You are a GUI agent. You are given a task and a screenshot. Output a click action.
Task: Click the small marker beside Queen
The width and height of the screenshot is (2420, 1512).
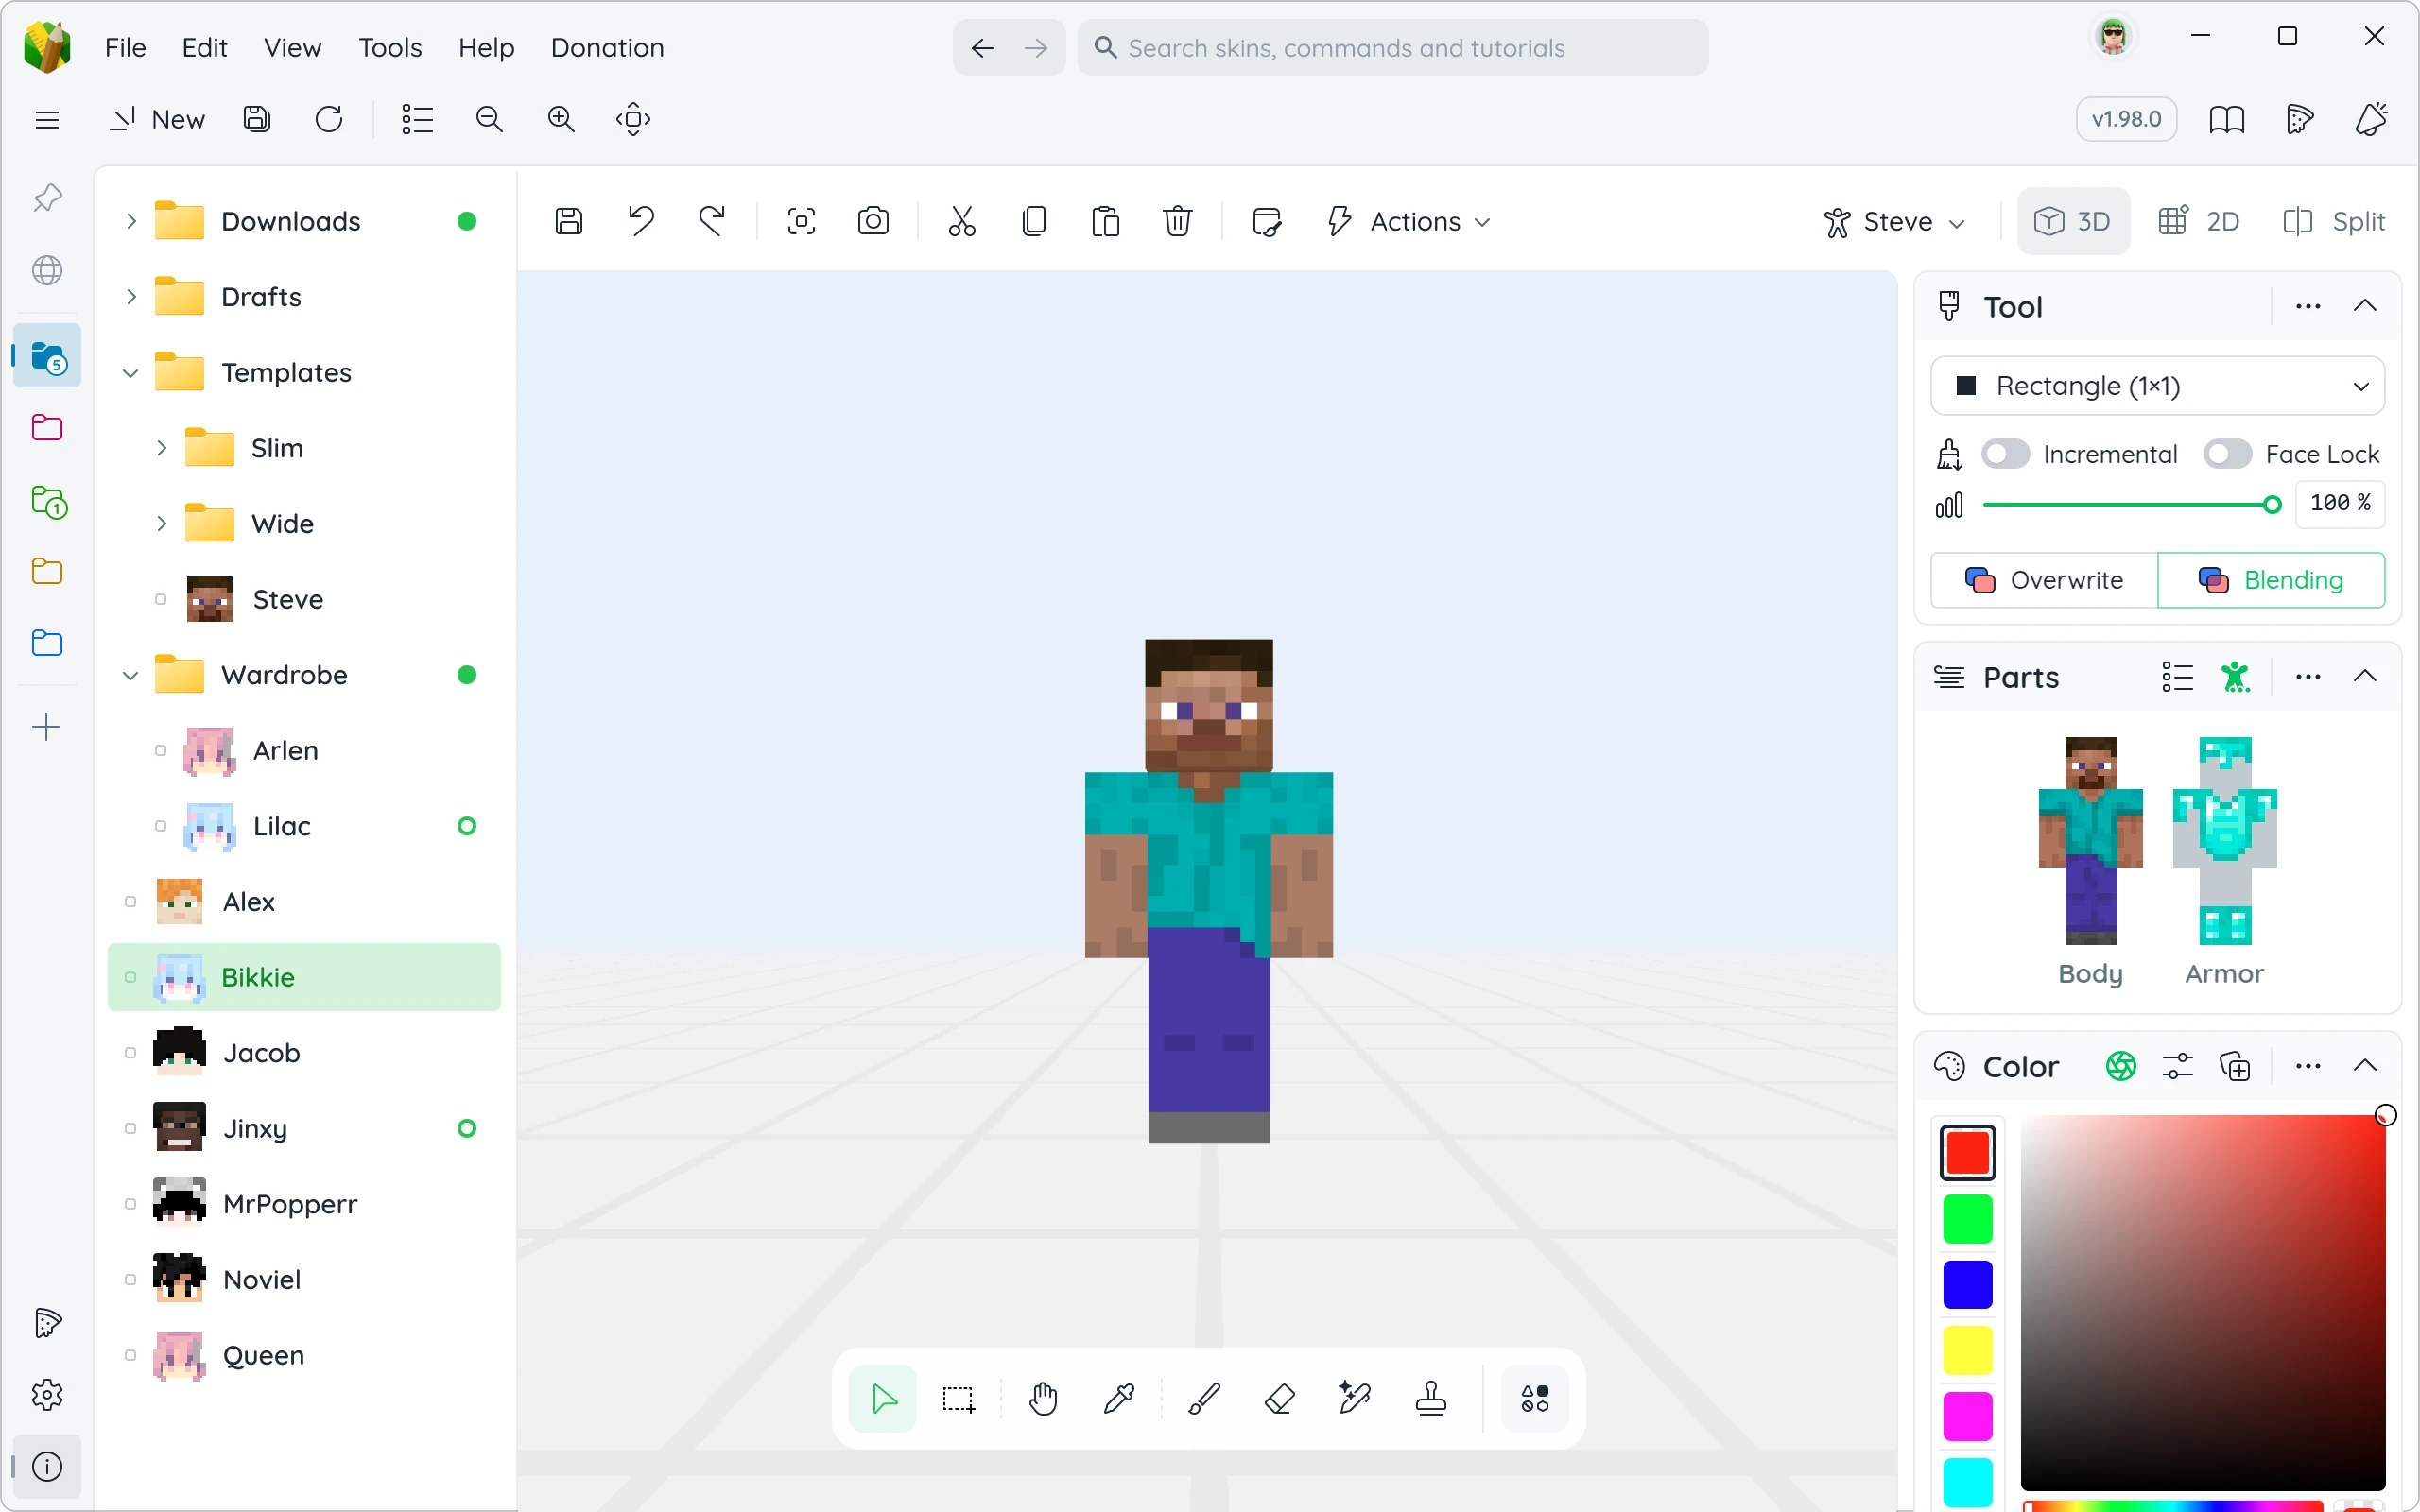coord(130,1355)
